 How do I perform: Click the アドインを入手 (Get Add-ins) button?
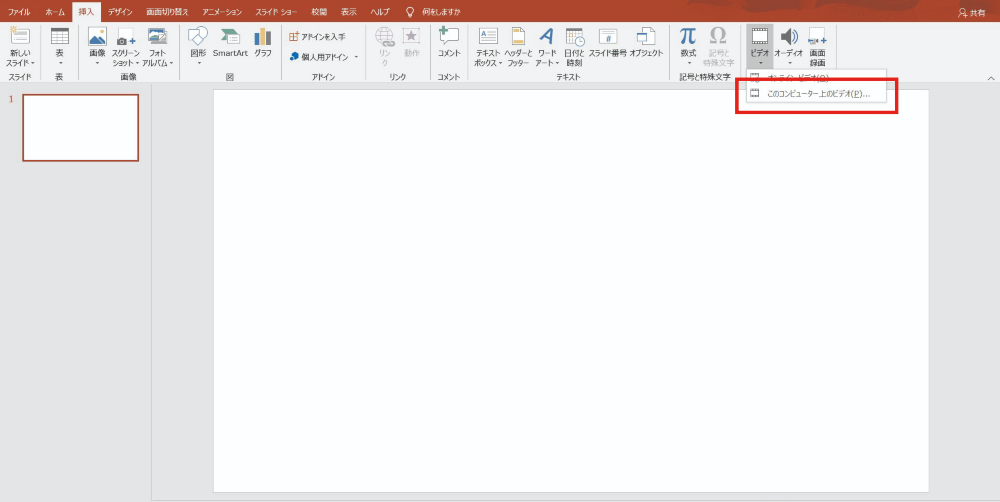click(318, 37)
